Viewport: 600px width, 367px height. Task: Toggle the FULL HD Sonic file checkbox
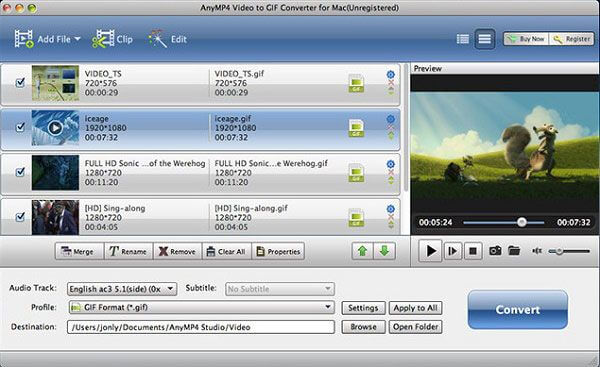click(20, 172)
